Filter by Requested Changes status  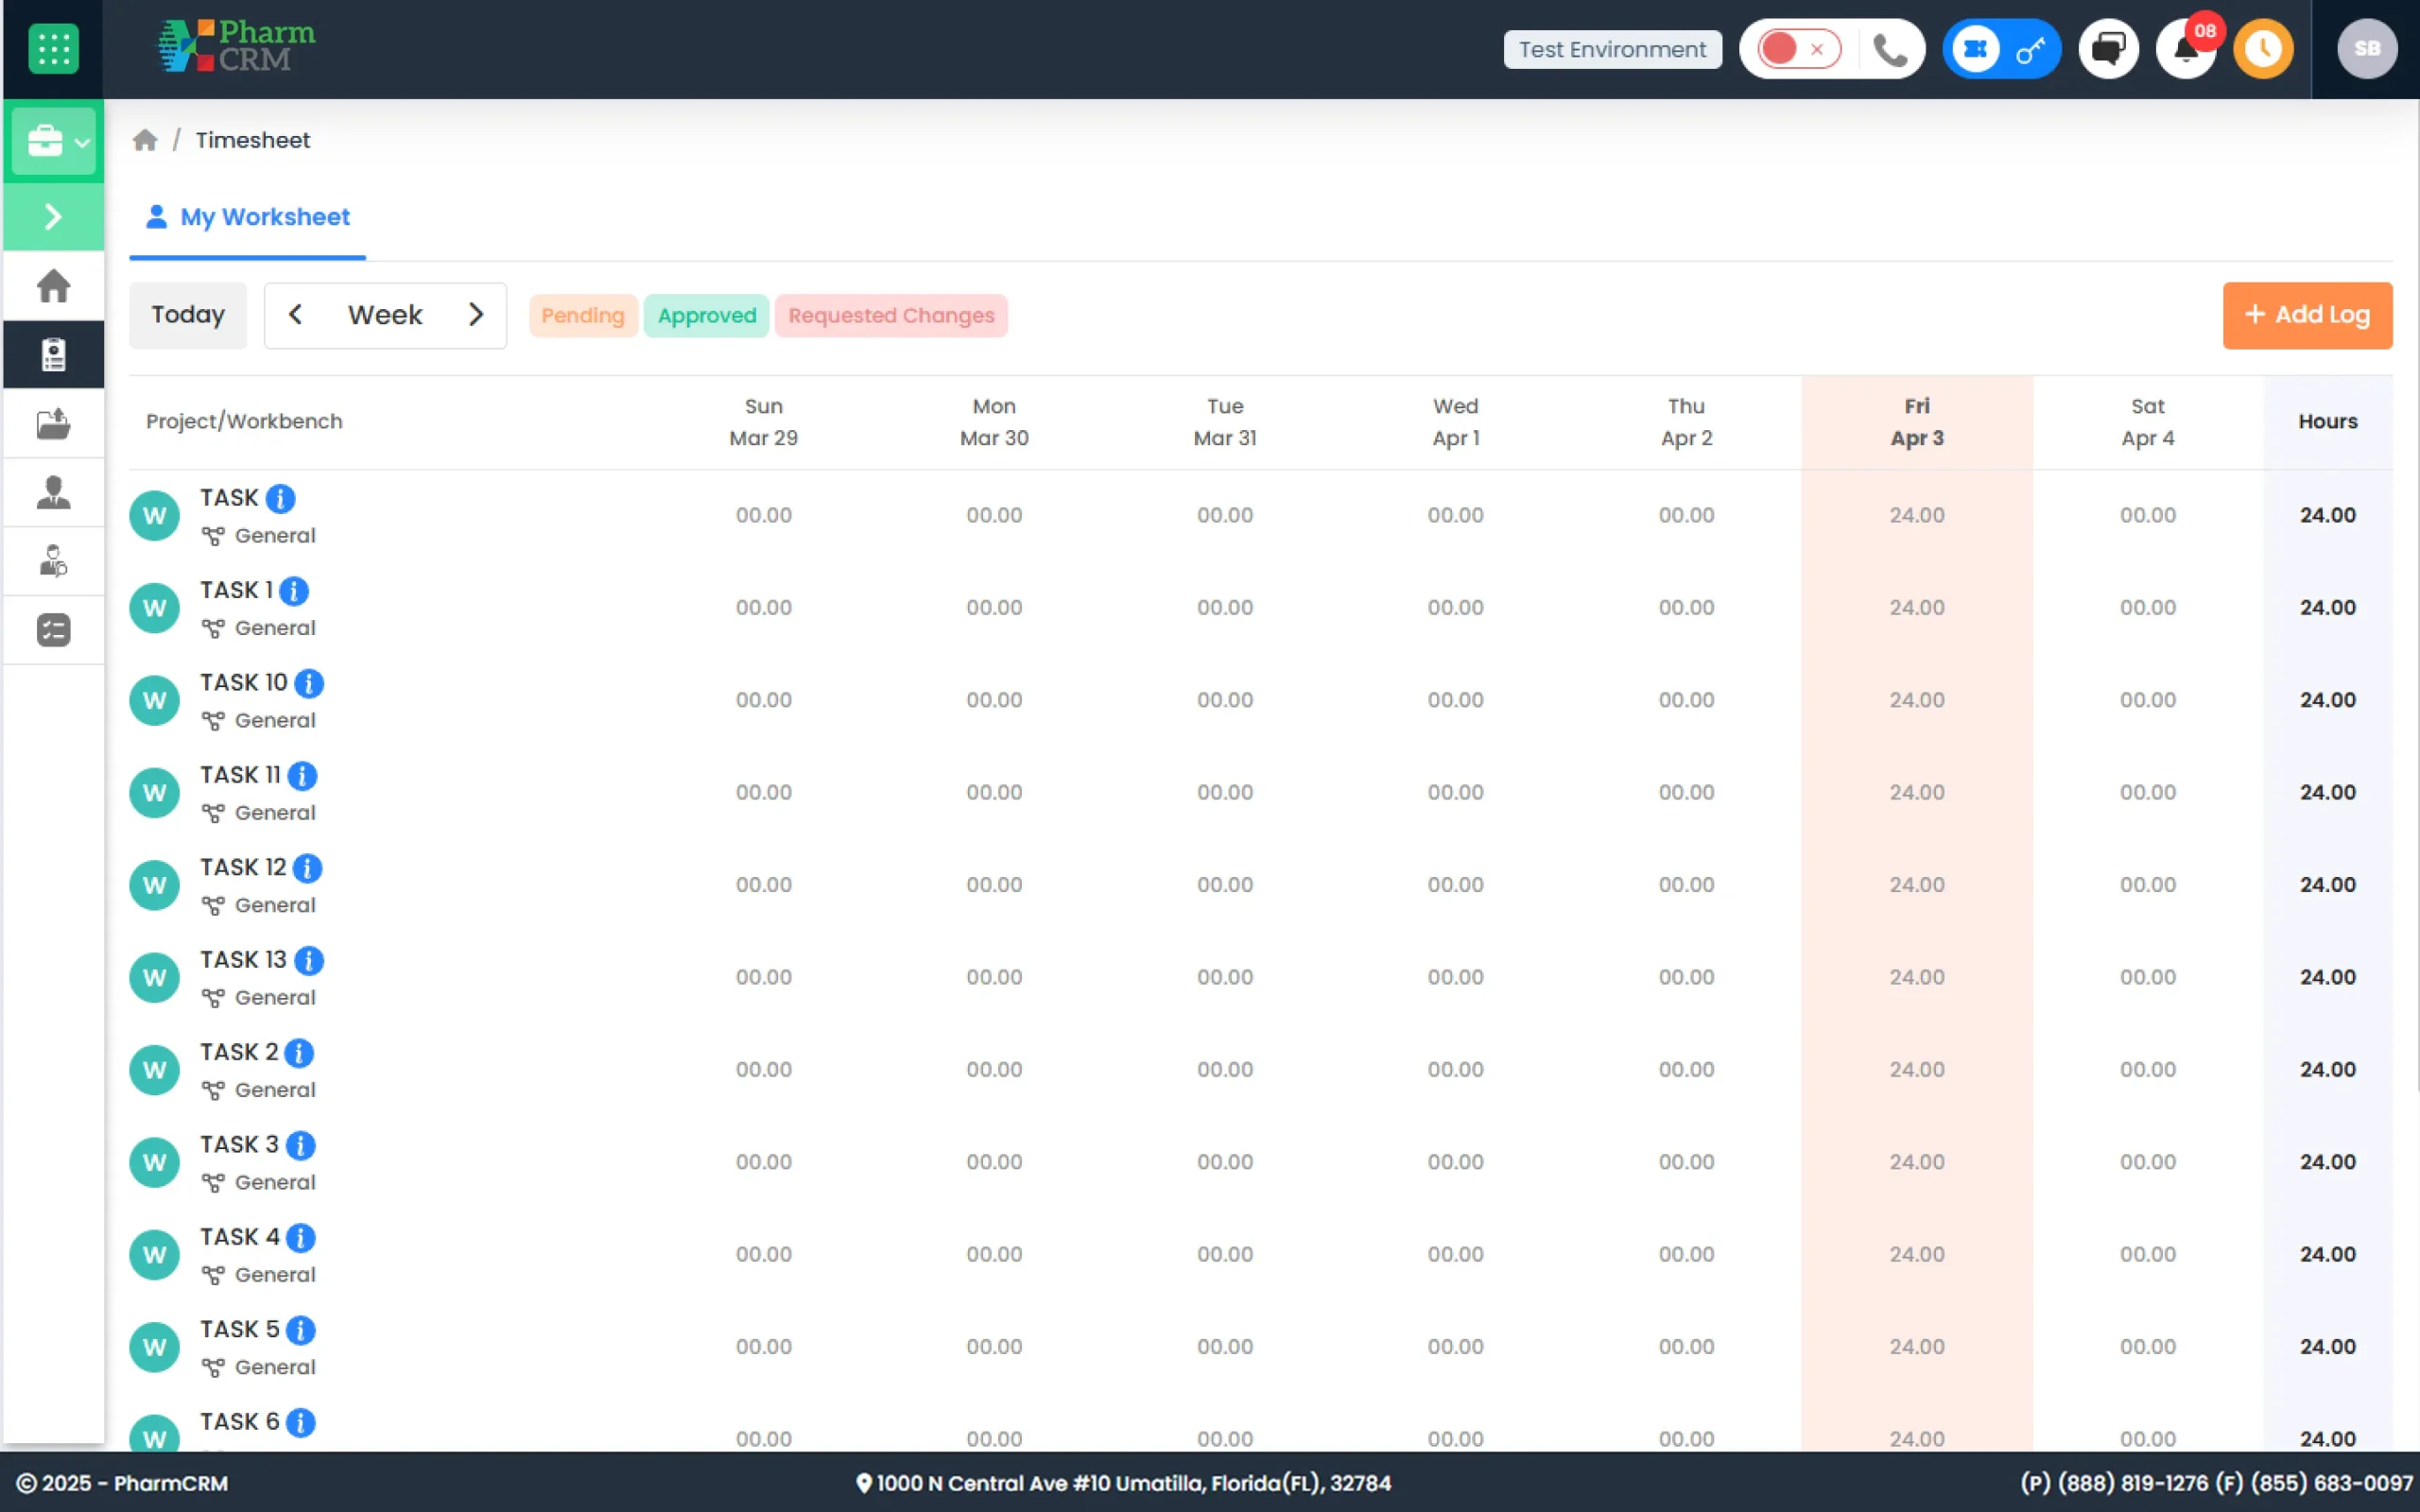point(891,316)
